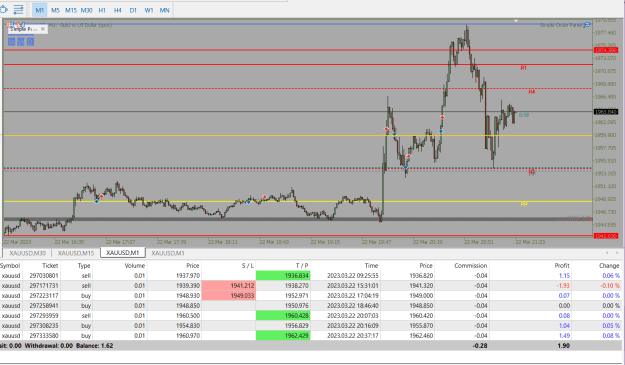Sort history by Symbol column header

10,266
